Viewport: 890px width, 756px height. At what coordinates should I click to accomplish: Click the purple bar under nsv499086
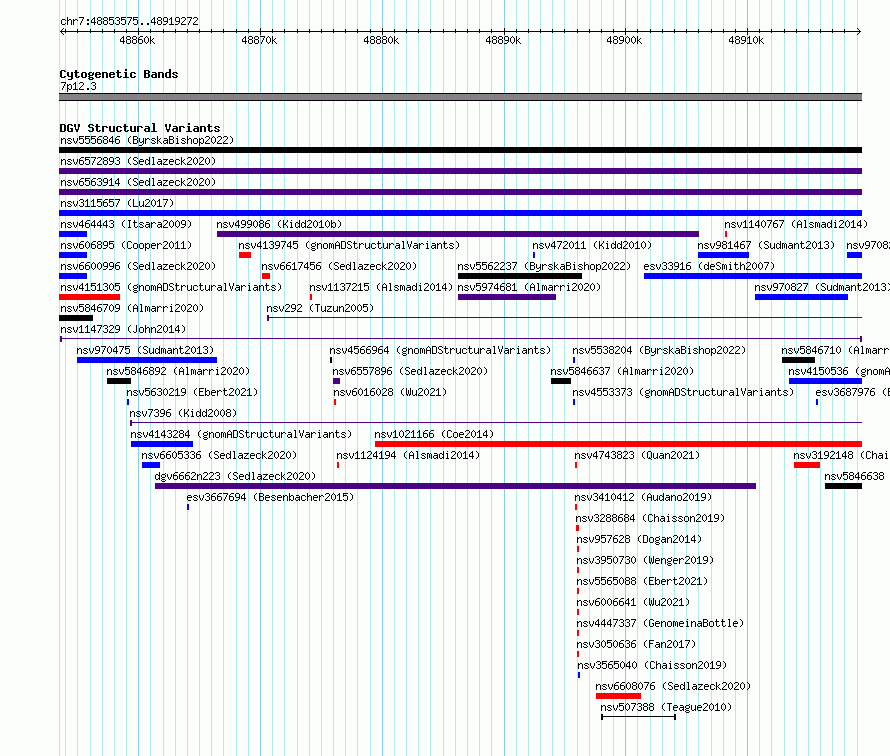pos(457,234)
